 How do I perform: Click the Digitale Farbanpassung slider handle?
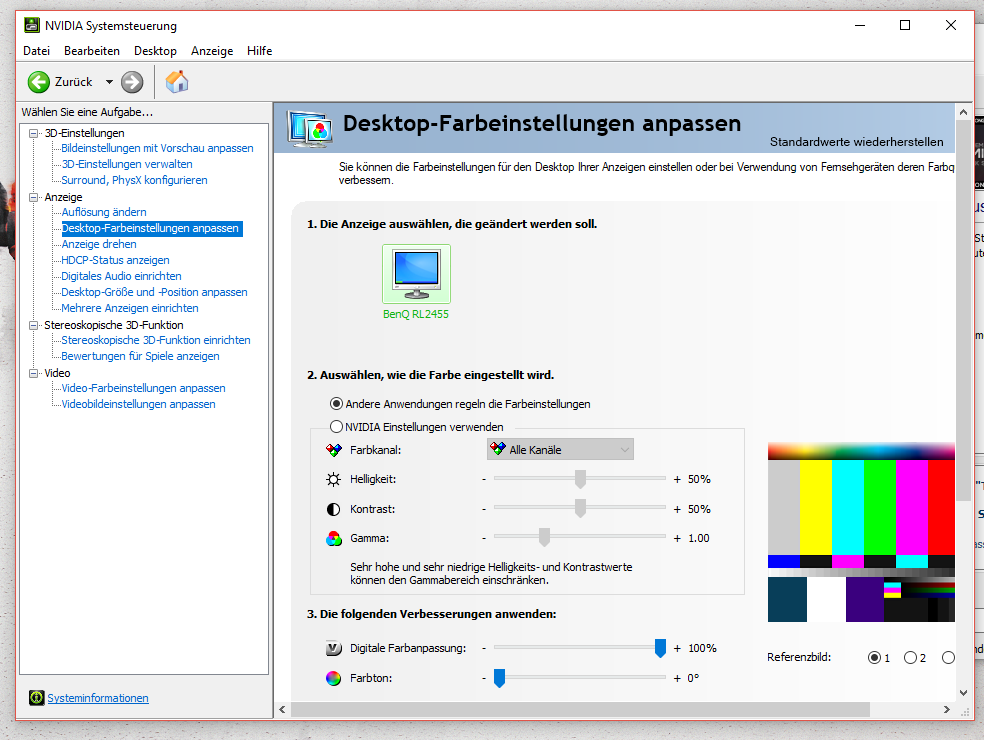point(660,648)
